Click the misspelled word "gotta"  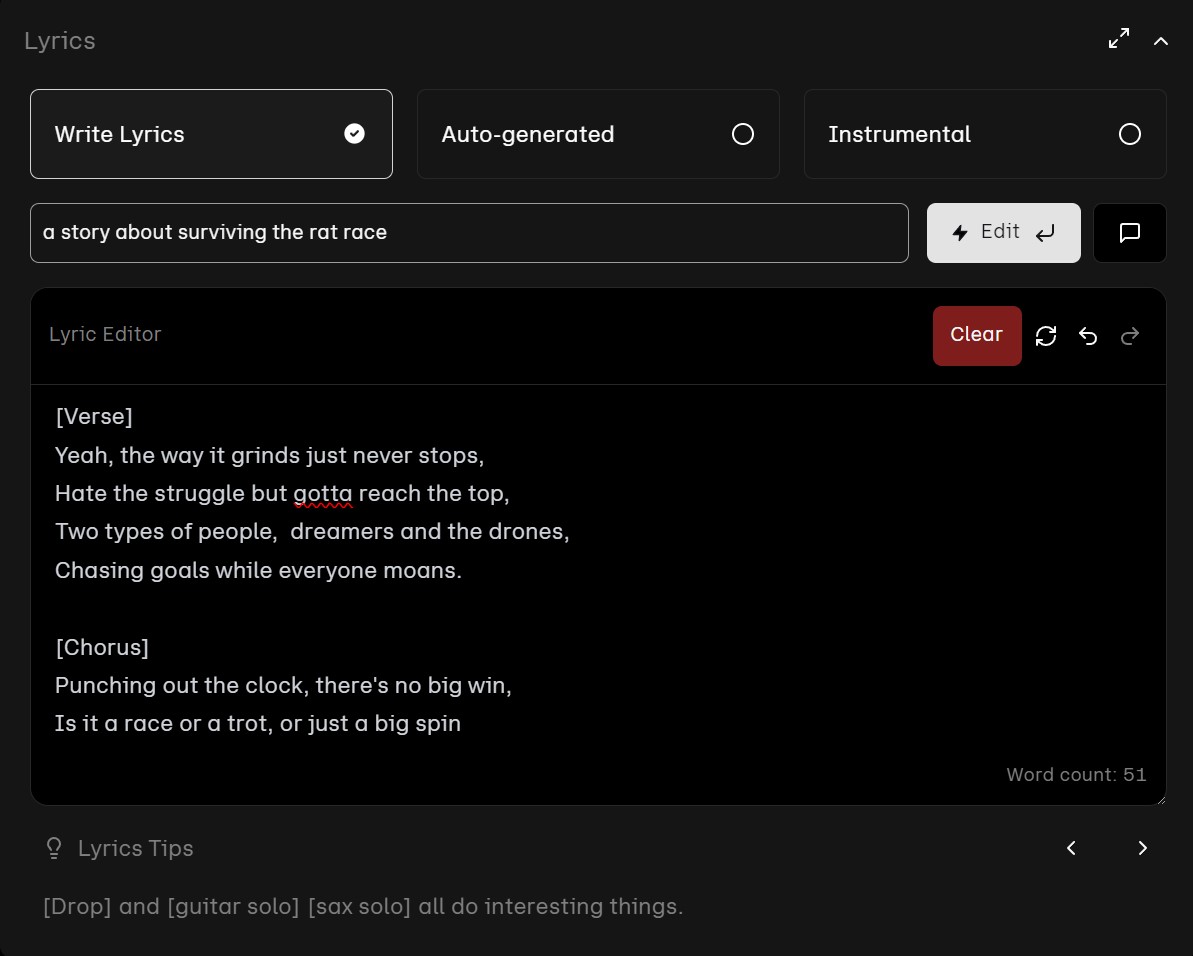(x=322, y=493)
